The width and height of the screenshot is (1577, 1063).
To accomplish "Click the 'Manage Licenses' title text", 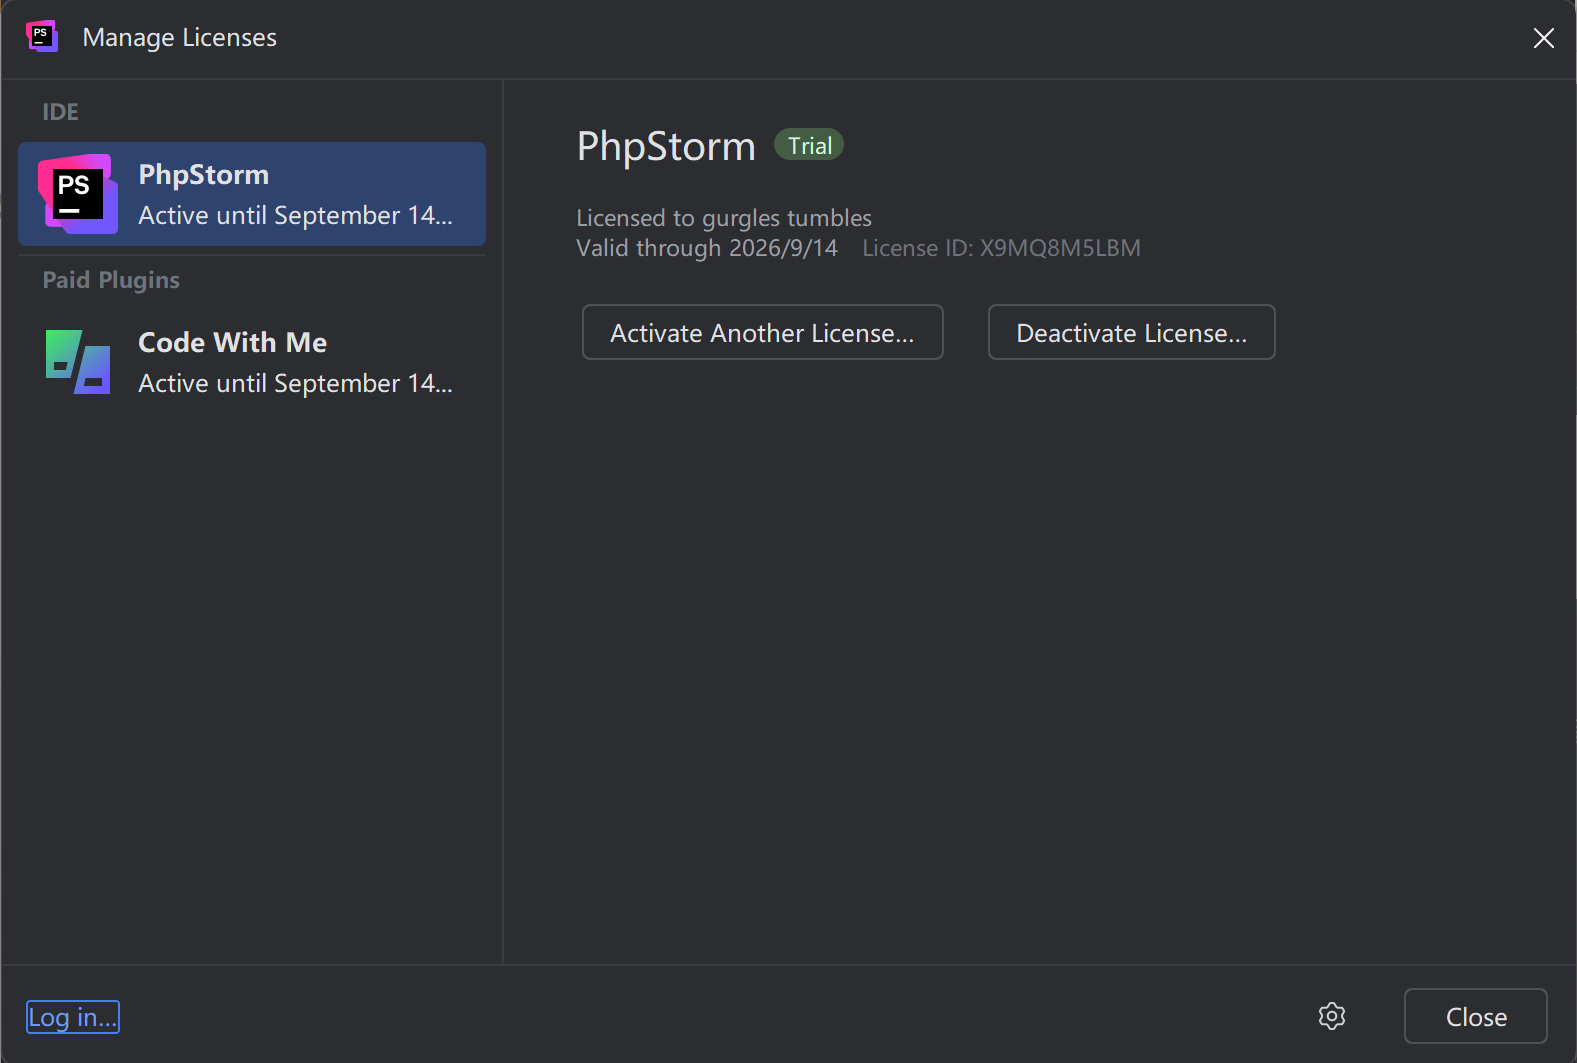I will [x=180, y=37].
